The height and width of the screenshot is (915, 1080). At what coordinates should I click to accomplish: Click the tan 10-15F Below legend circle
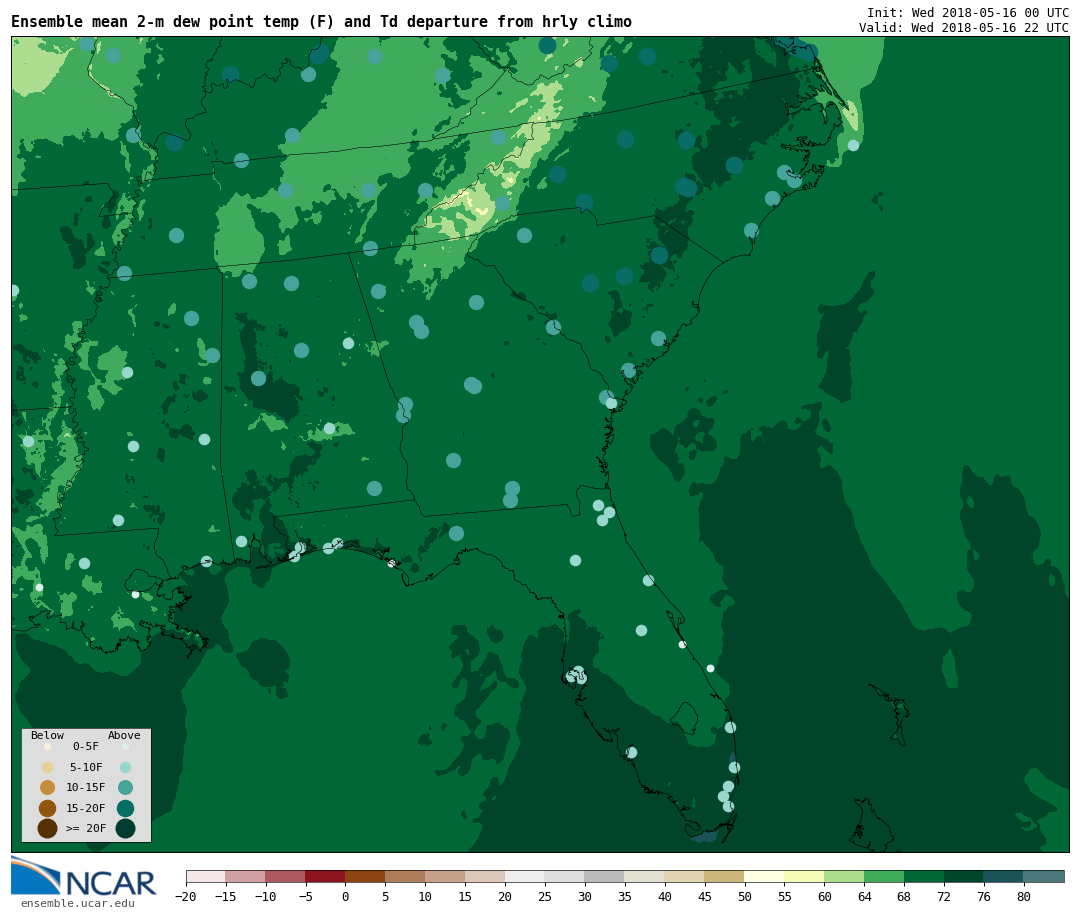pyautogui.click(x=47, y=787)
